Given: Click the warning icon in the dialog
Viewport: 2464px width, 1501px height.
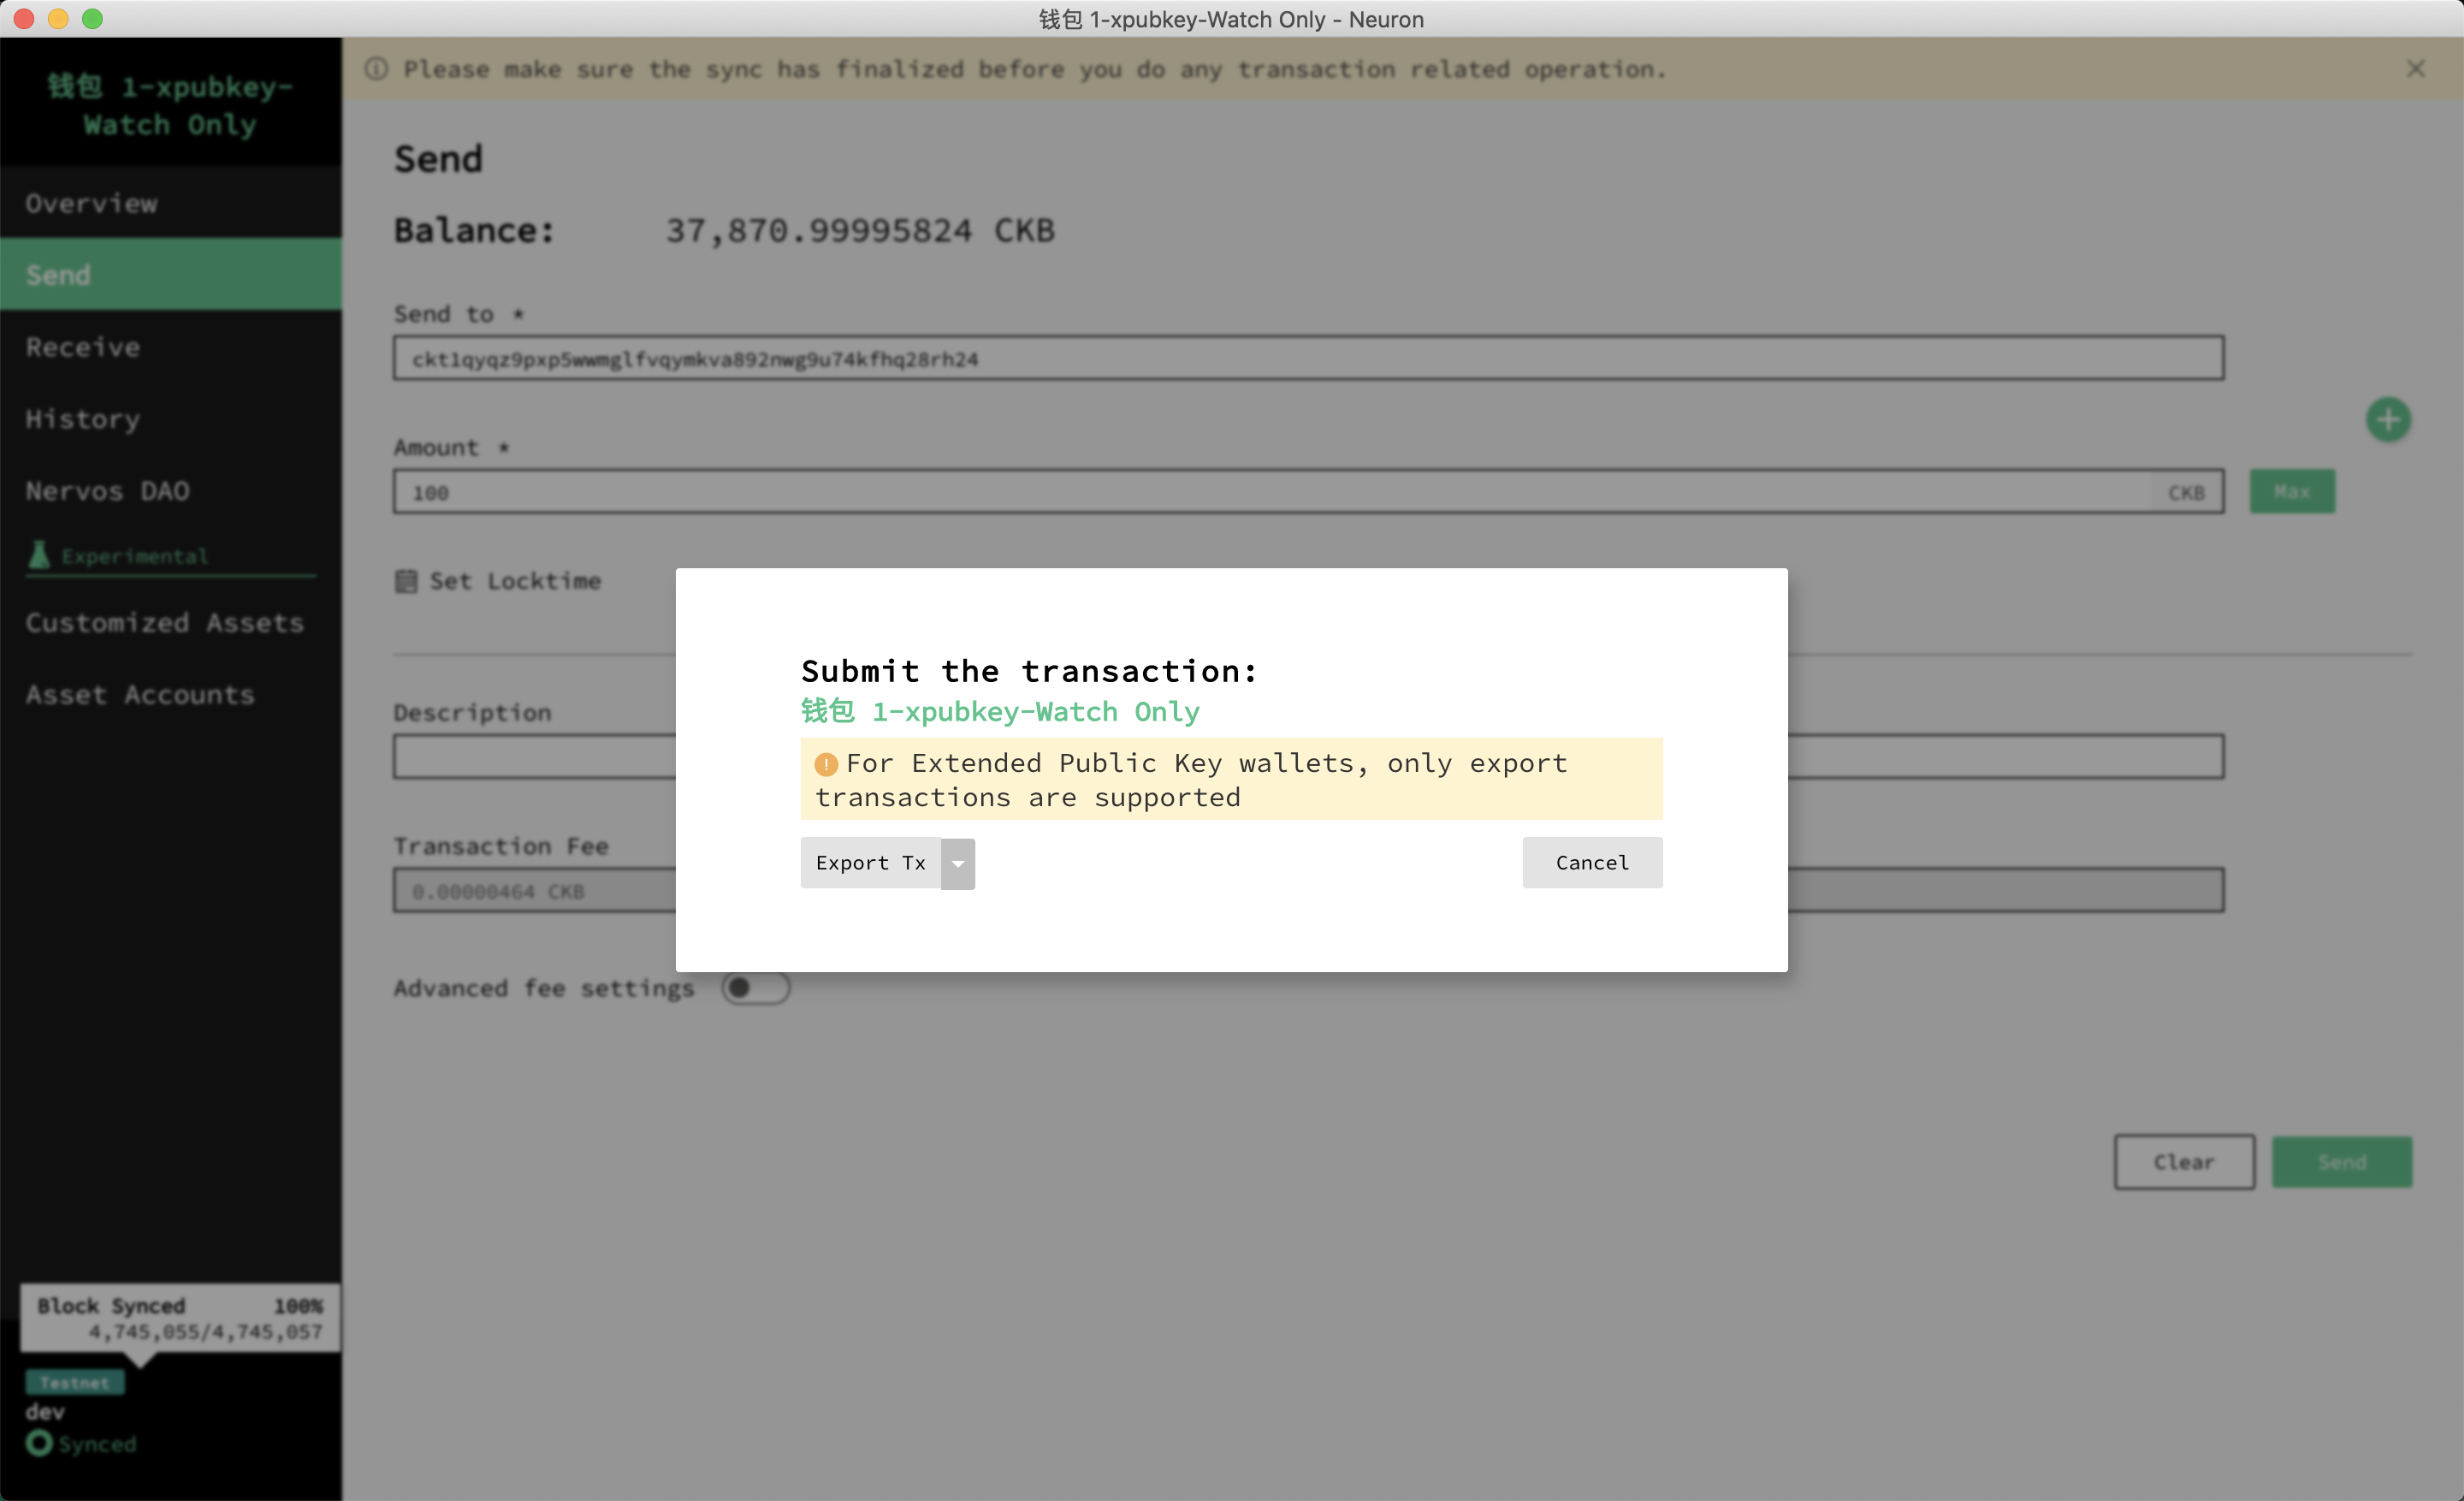Looking at the screenshot, I should 826,764.
